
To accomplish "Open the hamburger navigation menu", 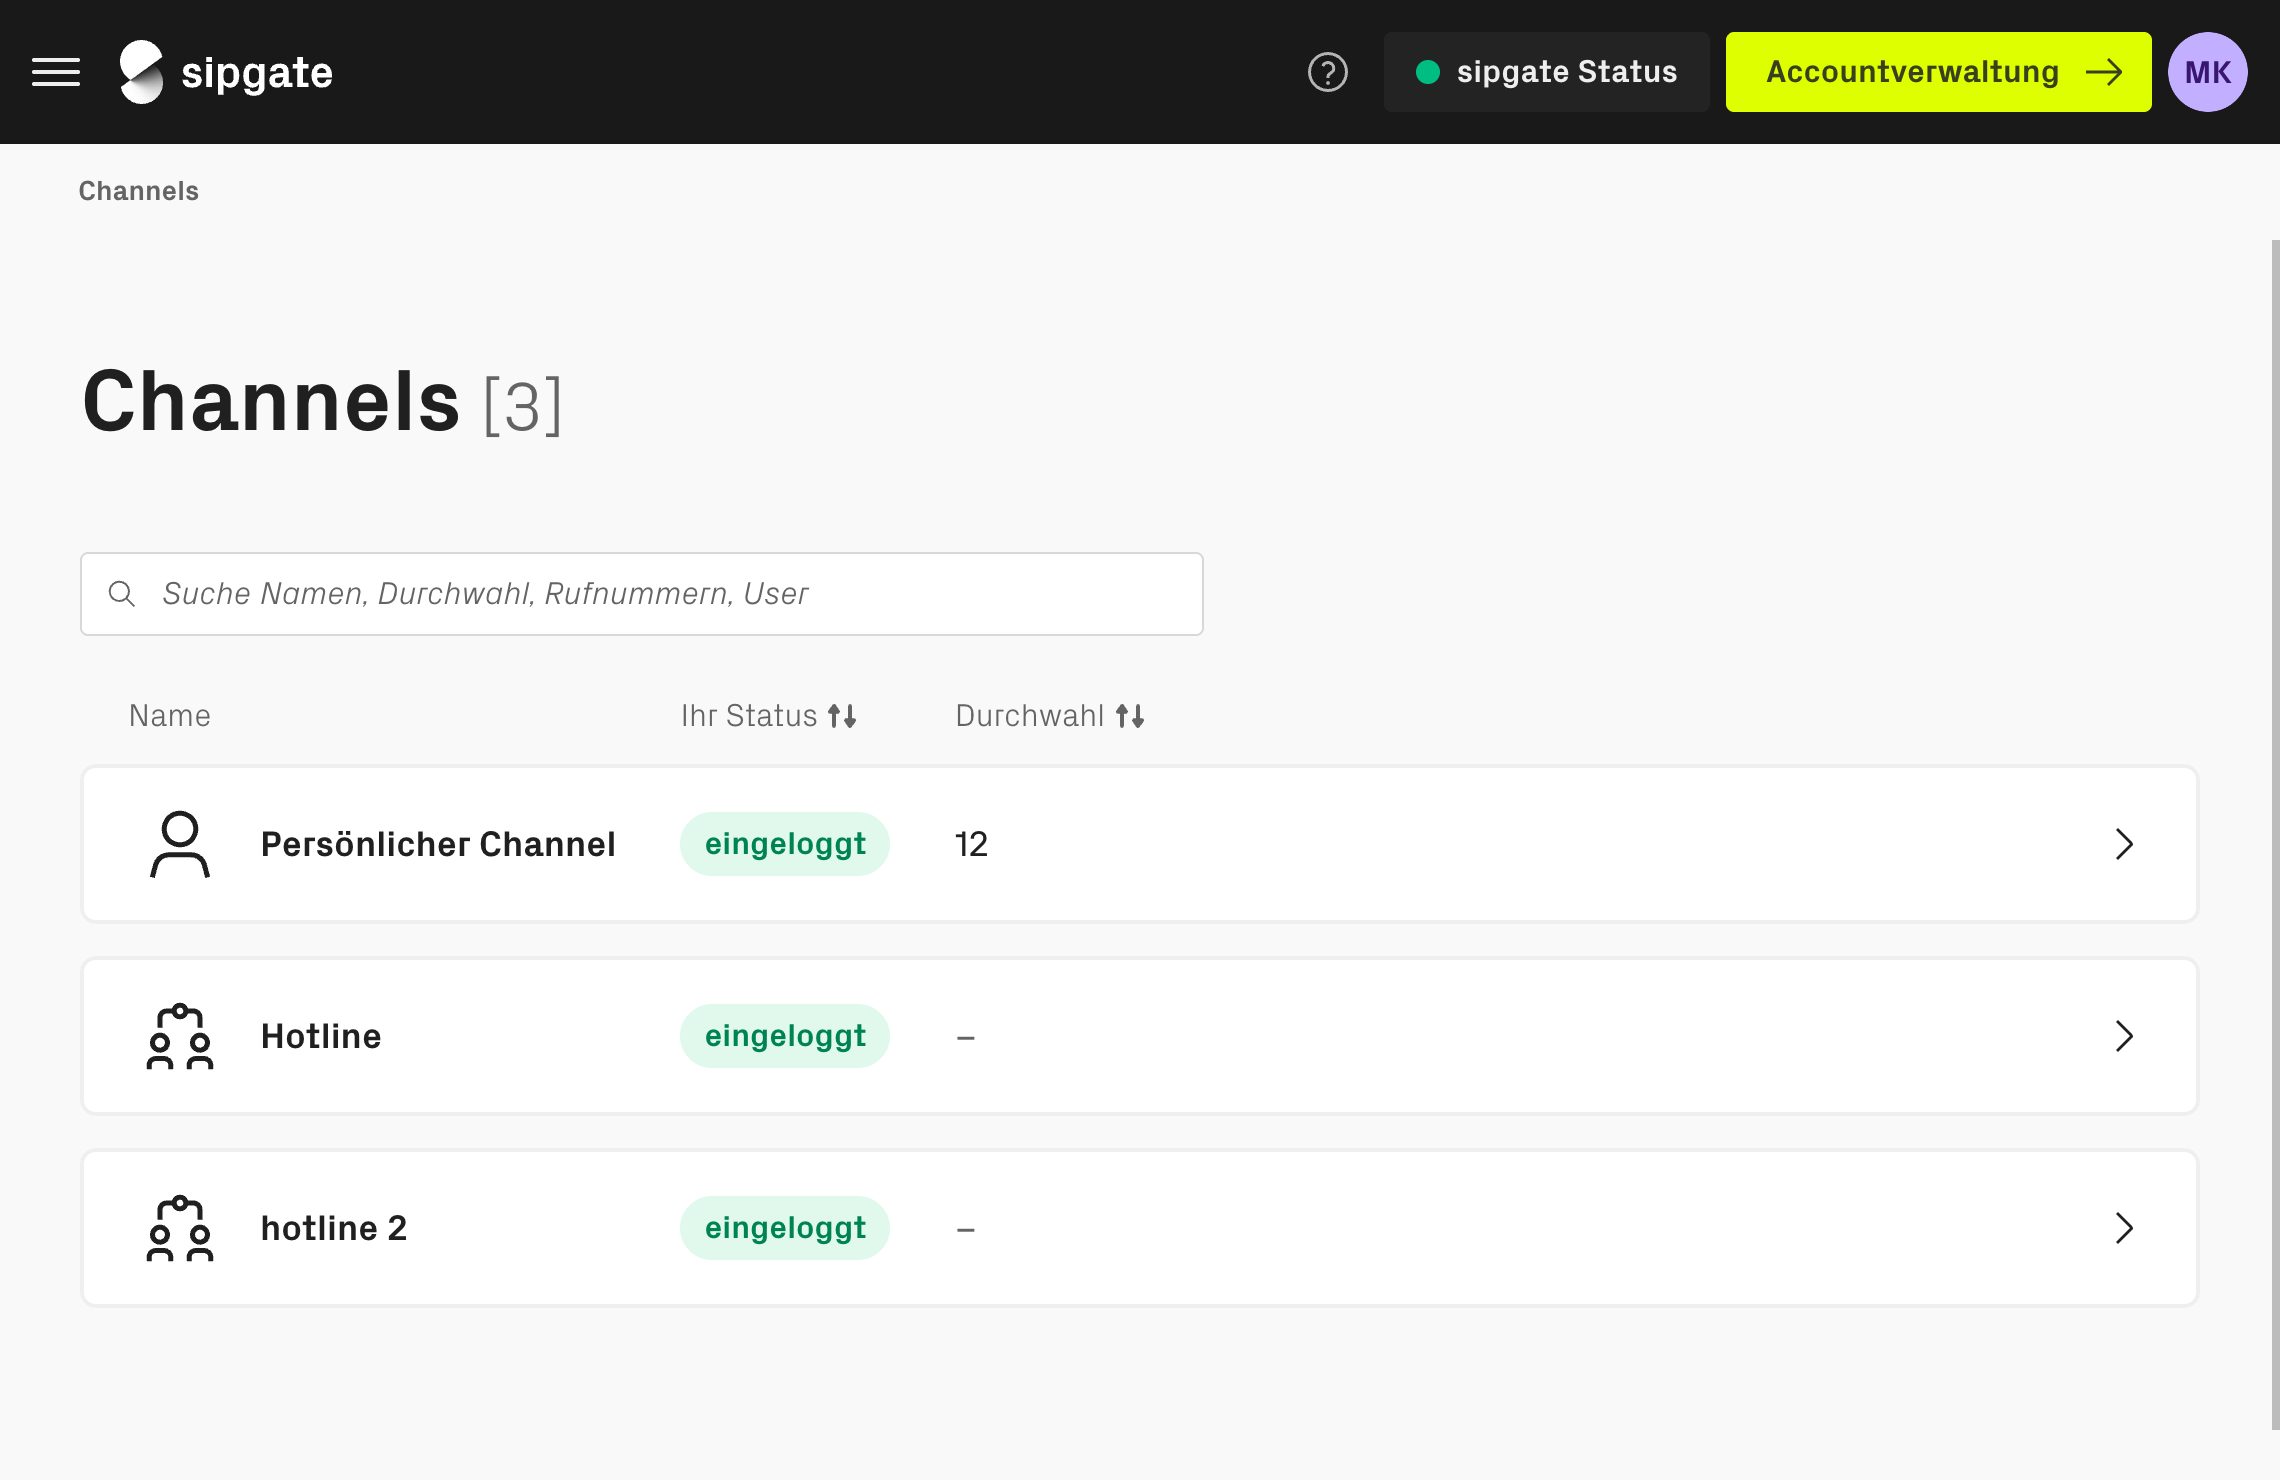I will click(56, 72).
